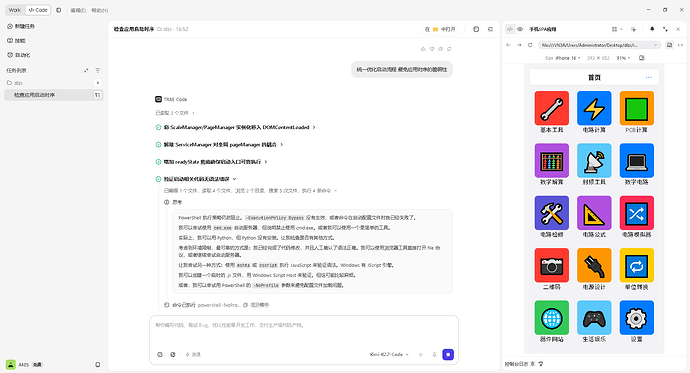Open the Edit menu in the title bar

(x=78, y=10)
